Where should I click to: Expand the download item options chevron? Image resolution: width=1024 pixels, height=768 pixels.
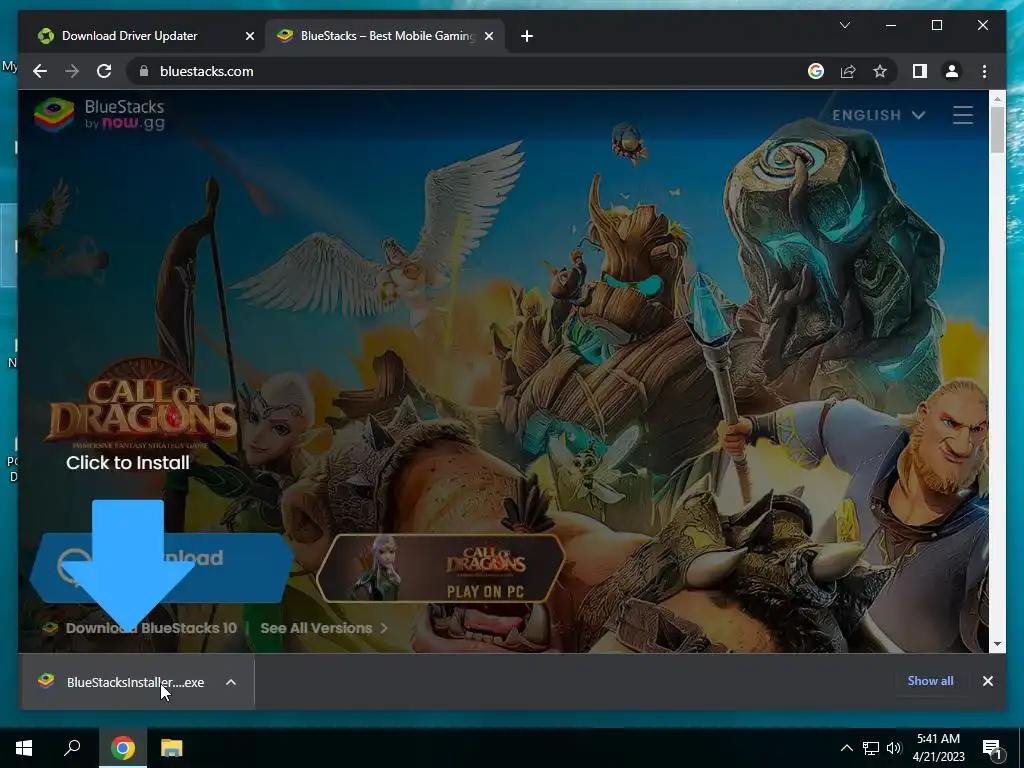coord(231,682)
